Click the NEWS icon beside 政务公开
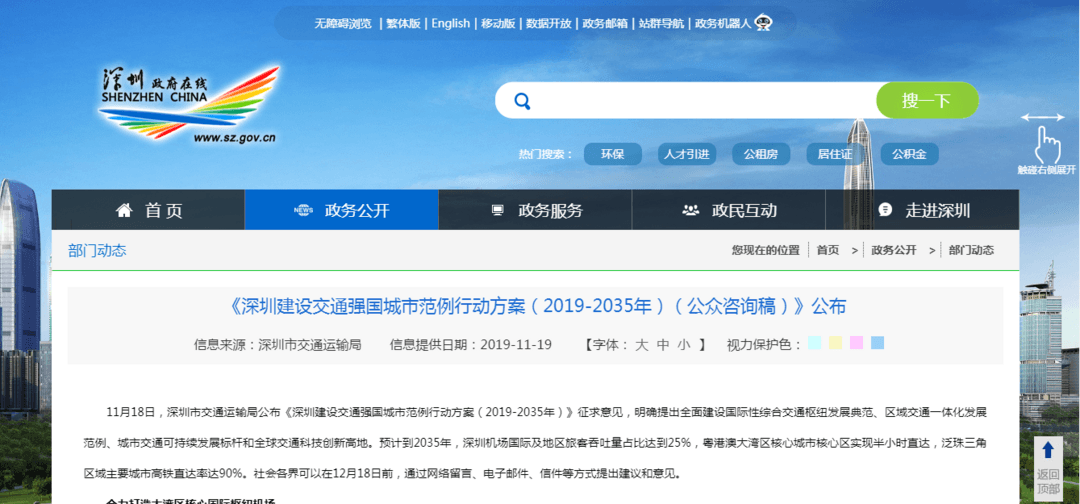1080x504 pixels. 303,210
